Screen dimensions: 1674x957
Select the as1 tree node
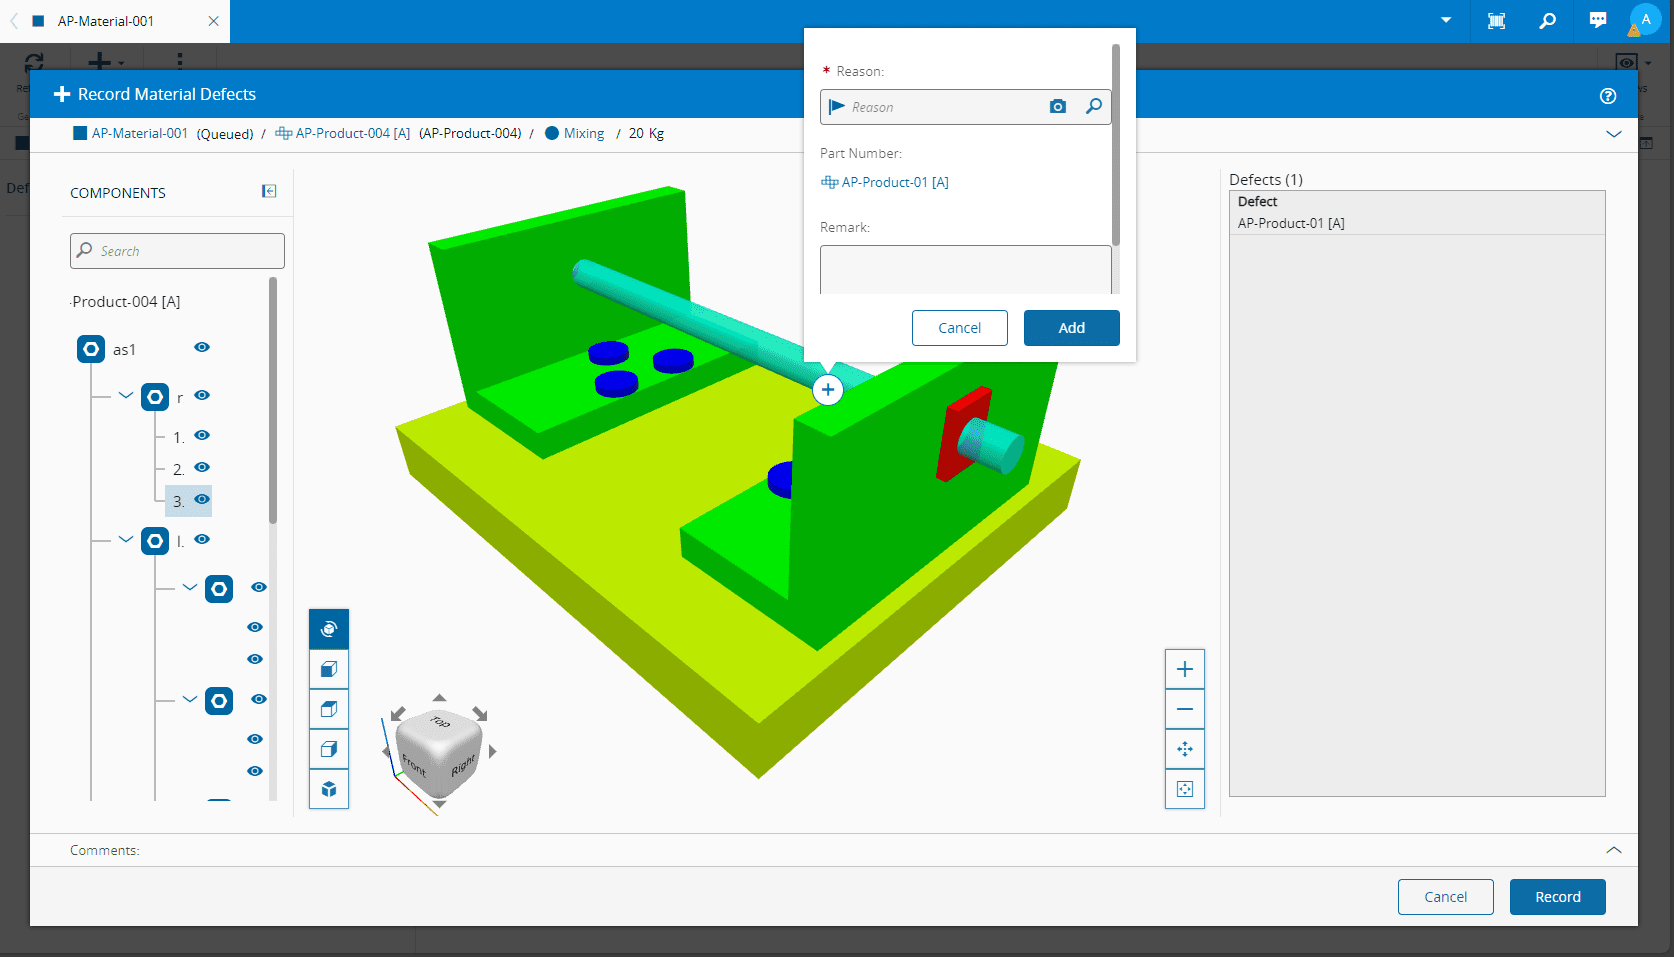pos(124,350)
